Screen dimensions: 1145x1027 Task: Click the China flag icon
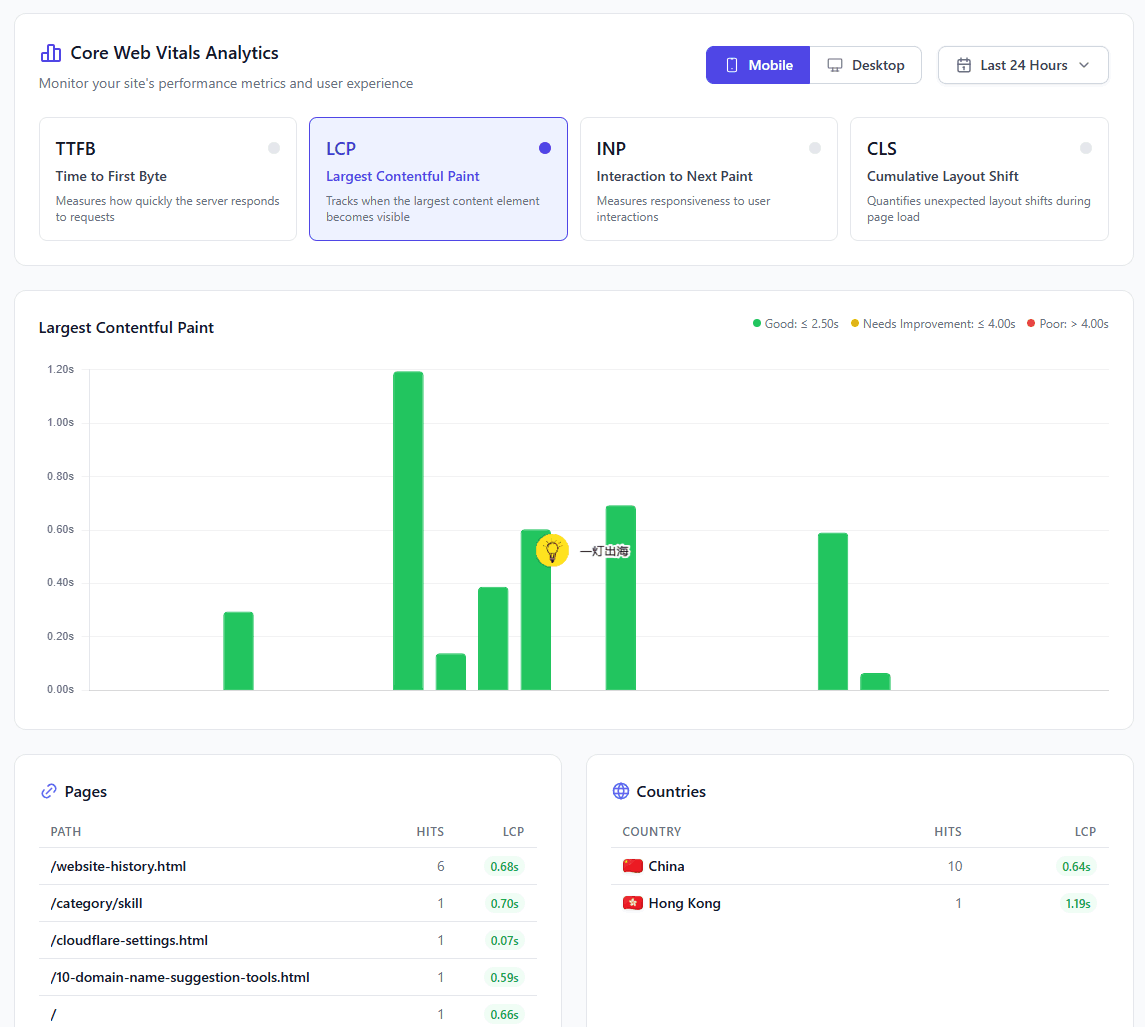click(x=632, y=866)
